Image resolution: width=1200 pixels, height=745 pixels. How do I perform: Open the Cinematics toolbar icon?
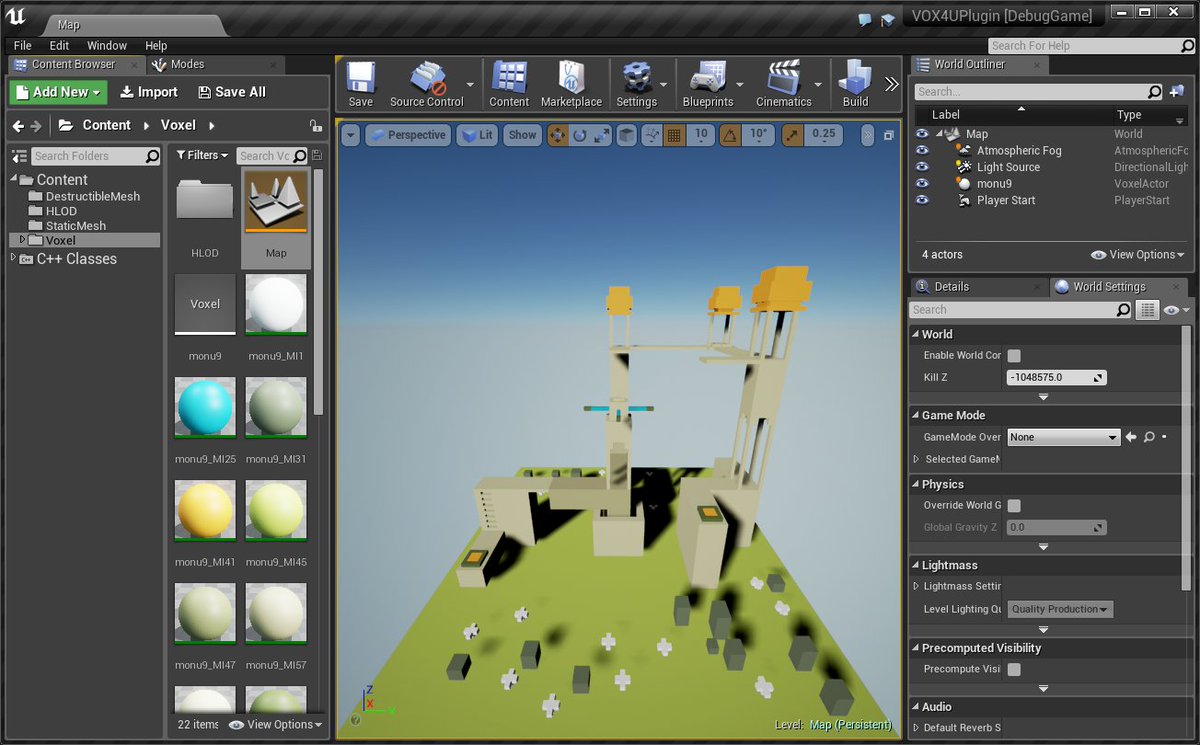click(783, 84)
